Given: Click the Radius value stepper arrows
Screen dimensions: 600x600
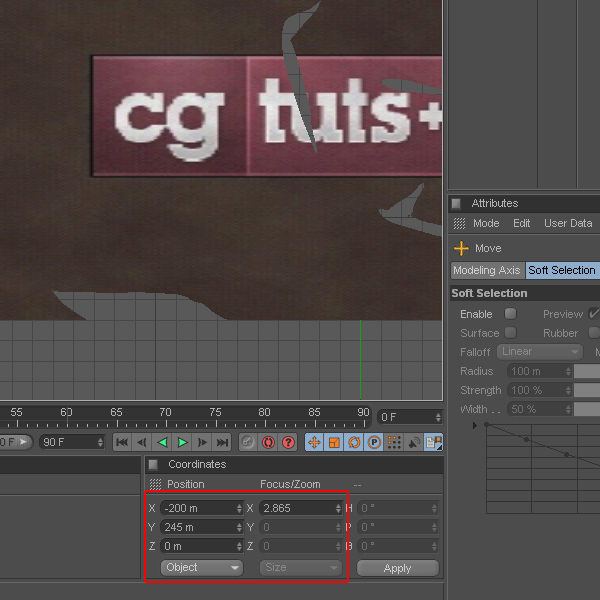Looking at the screenshot, I should [568, 371].
